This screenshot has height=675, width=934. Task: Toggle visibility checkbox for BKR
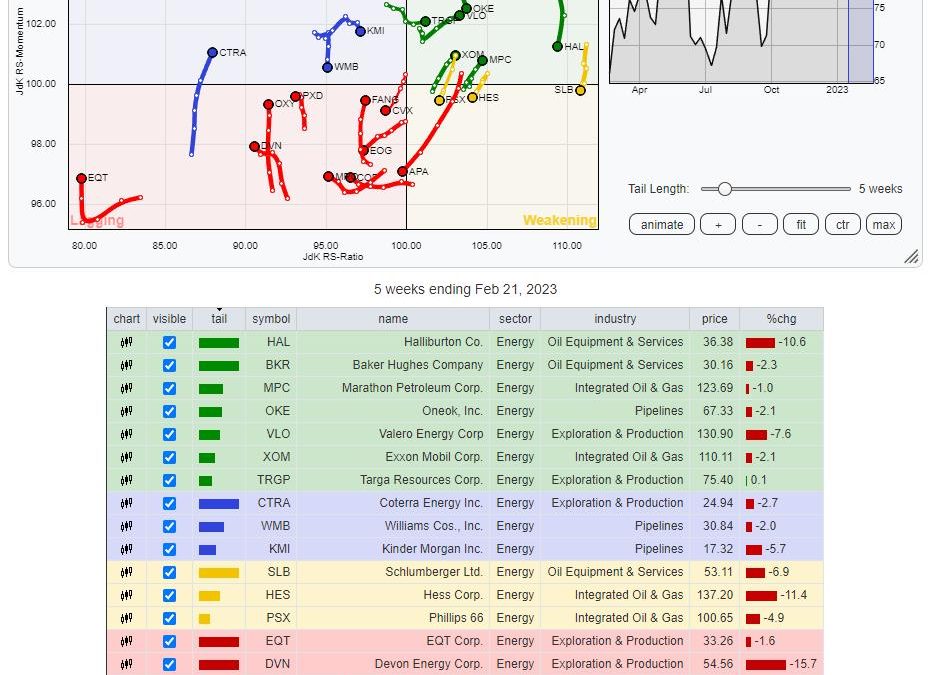pyautogui.click(x=169, y=365)
